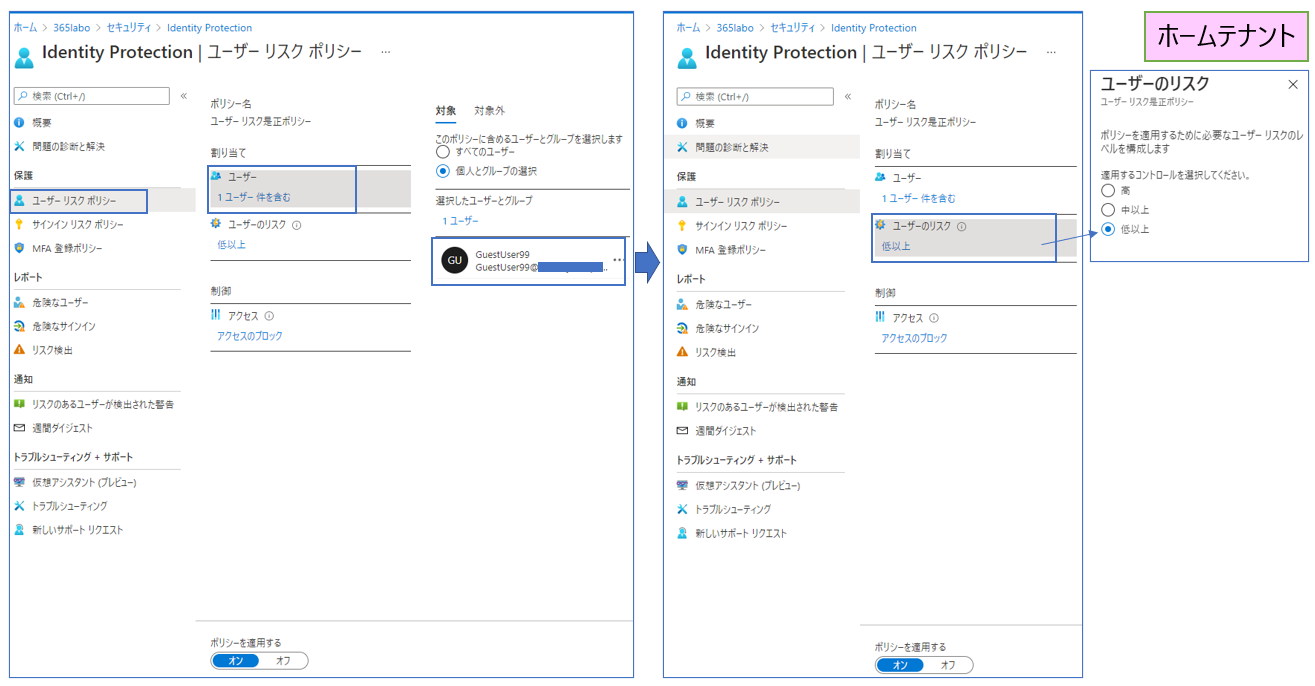Click 1 ユーザー link under selected users

point(461,220)
